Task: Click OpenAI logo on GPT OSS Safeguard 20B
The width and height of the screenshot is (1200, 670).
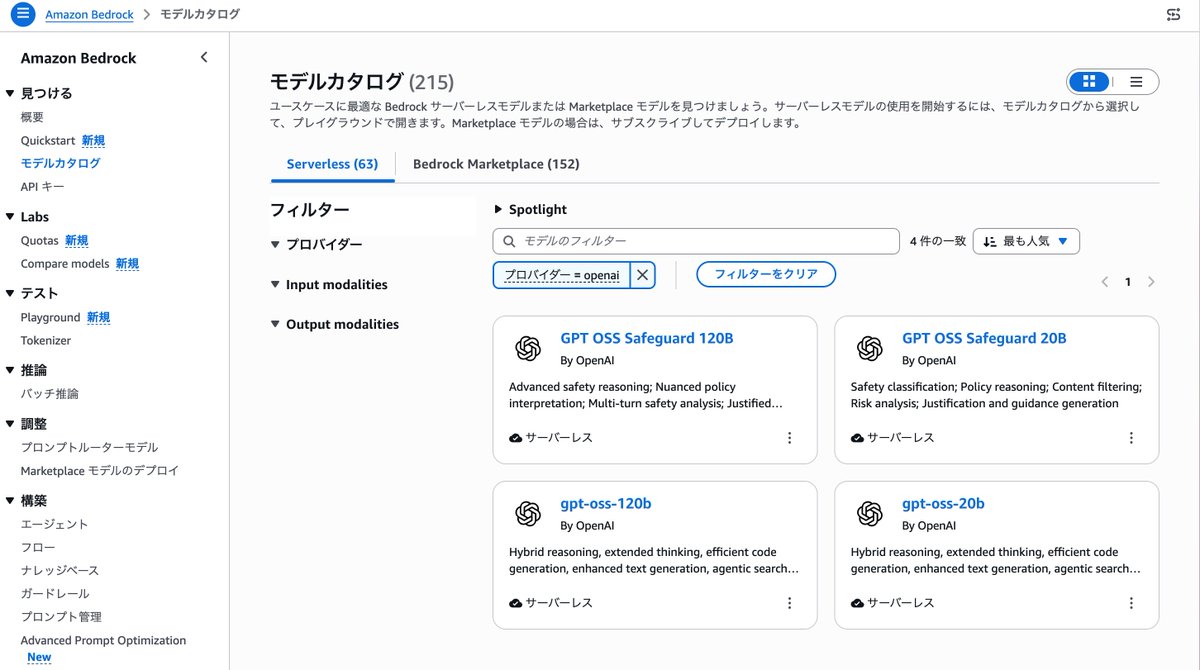Action: [x=870, y=348]
